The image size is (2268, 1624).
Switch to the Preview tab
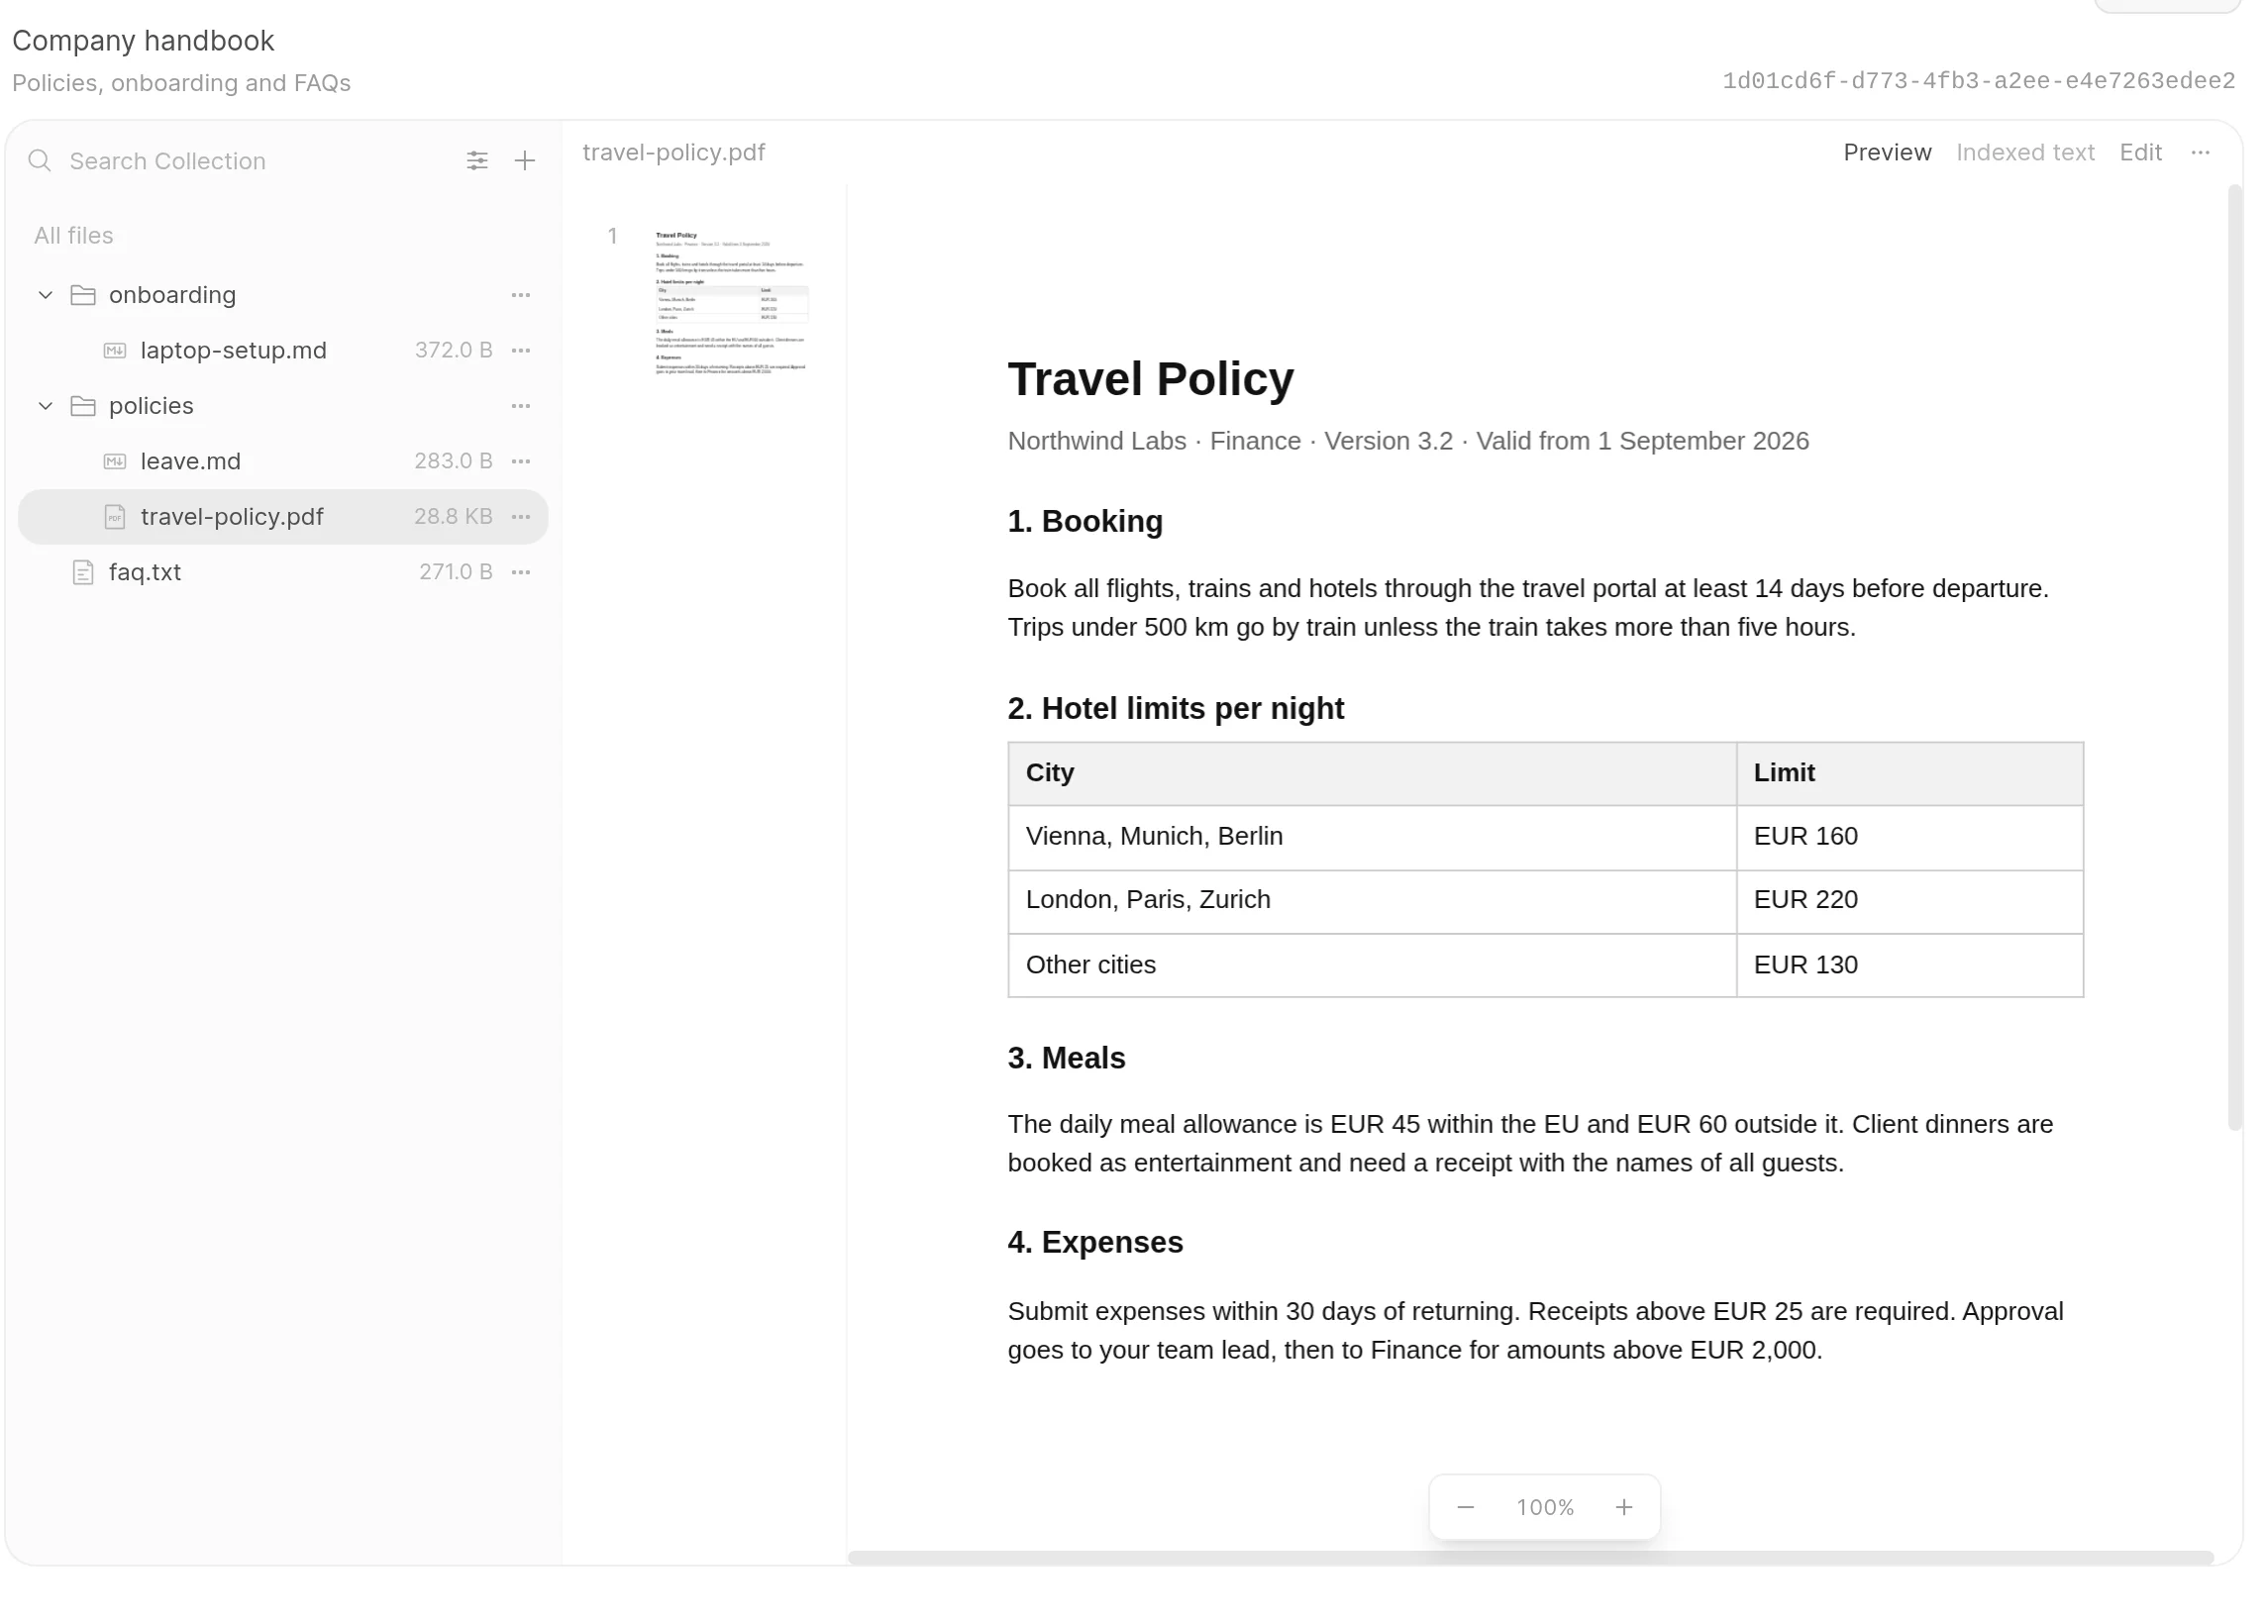point(1887,153)
